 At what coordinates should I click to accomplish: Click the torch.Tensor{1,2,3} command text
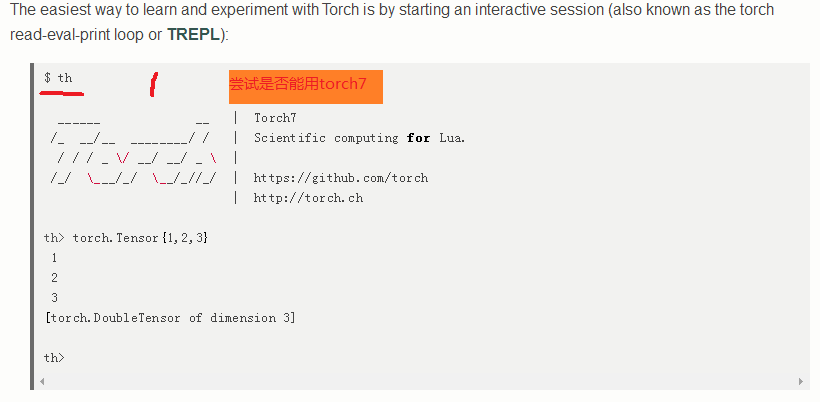click(140, 238)
